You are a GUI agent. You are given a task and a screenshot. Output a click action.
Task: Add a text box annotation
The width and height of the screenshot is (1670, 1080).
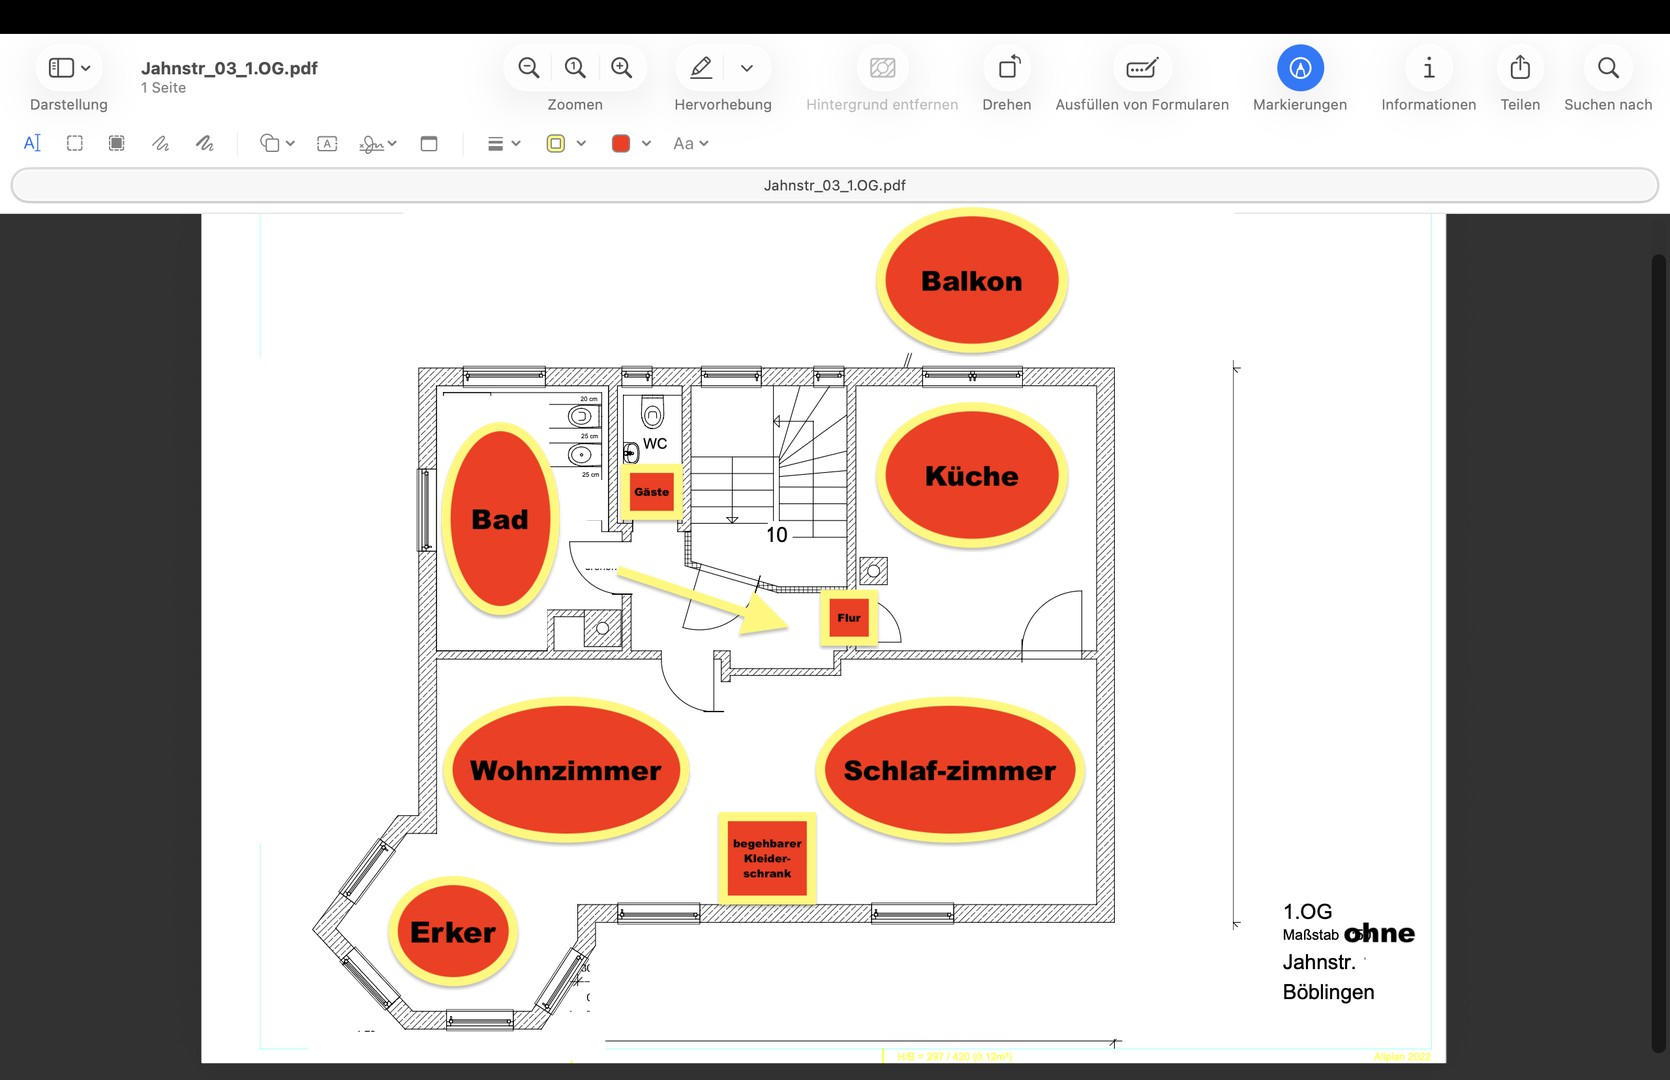pos(327,143)
